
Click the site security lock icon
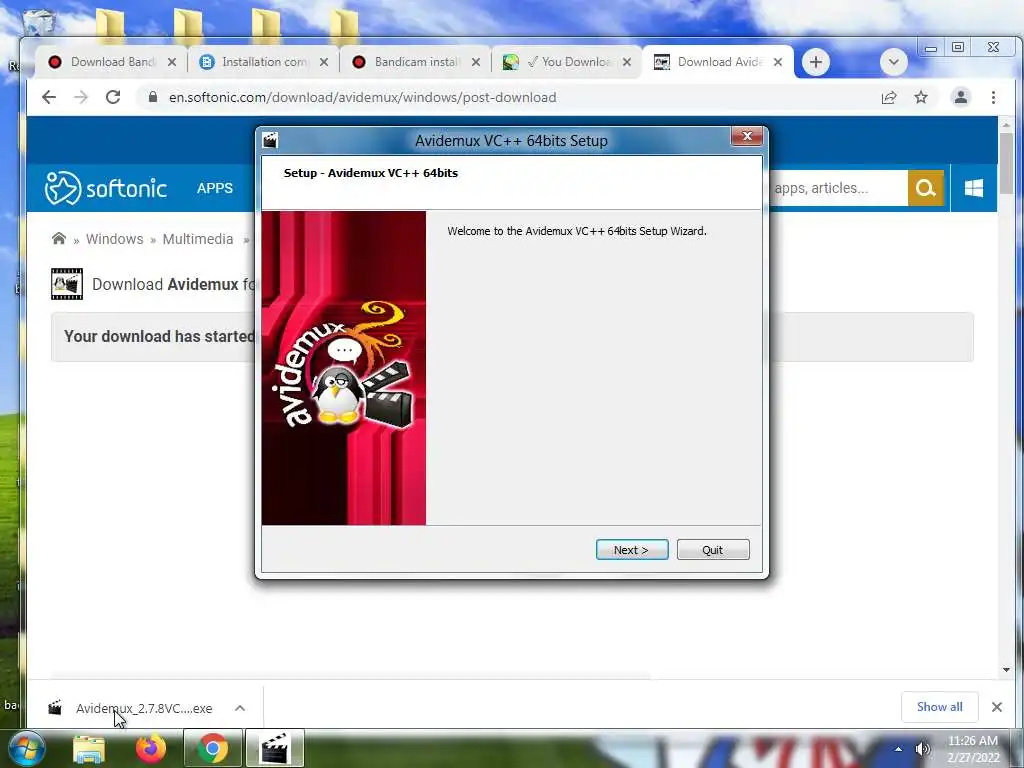pyautogui.click(x=153, y=97)
